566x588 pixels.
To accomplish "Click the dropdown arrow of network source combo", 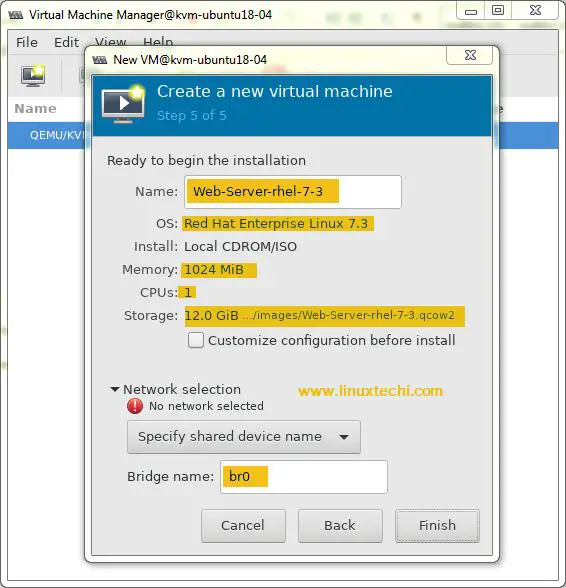I will [x=344, y=437].
